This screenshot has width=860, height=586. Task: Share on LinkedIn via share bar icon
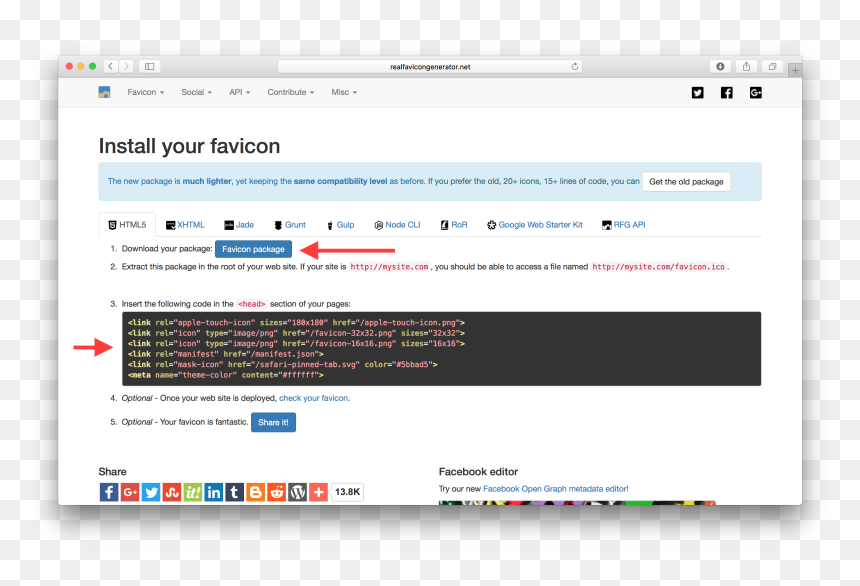(213, 492)
